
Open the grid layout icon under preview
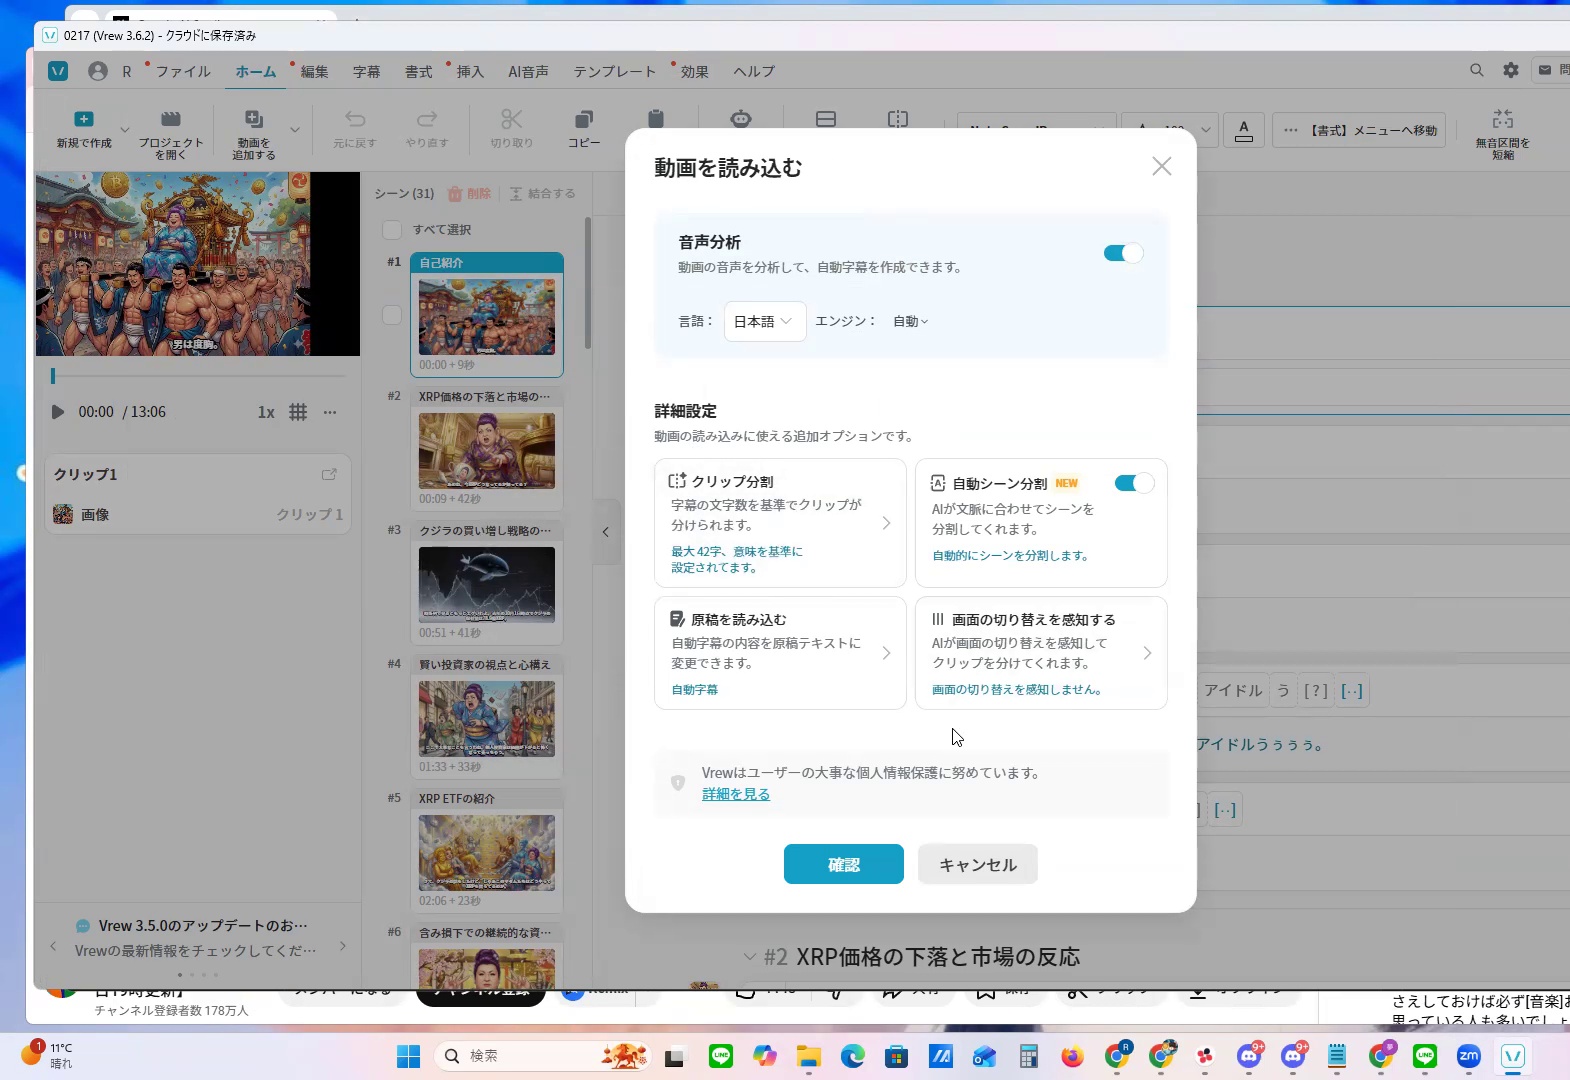pyautogui.click(x=298, y=412)
